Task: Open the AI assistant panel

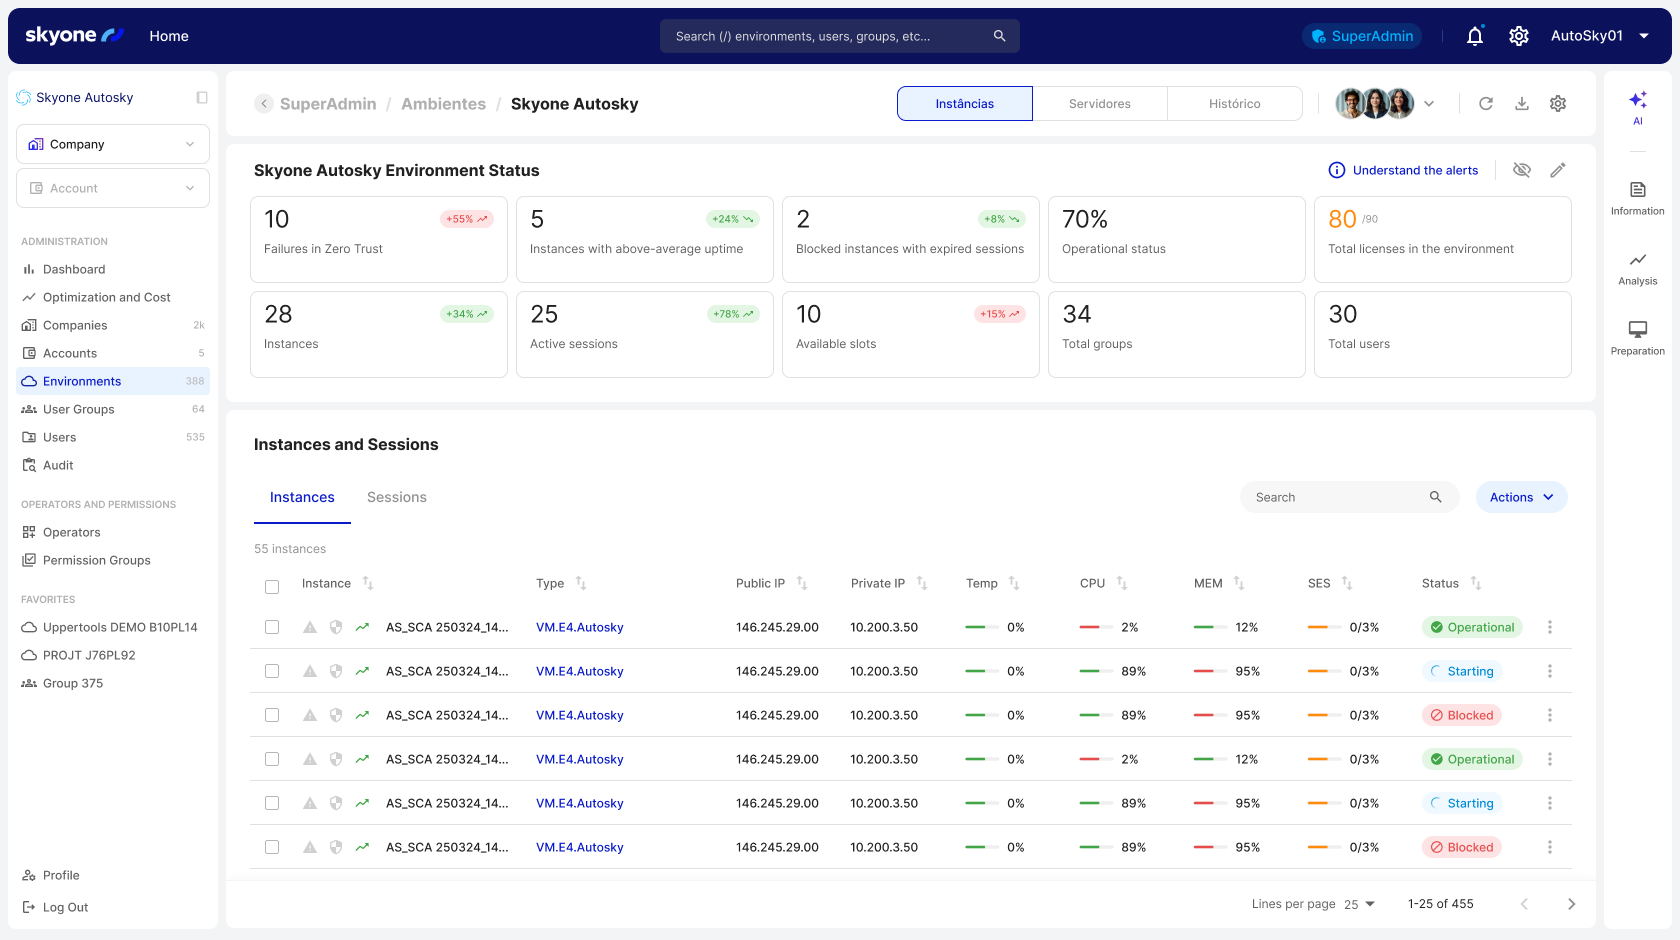Action: click(x=1637, y=106)
